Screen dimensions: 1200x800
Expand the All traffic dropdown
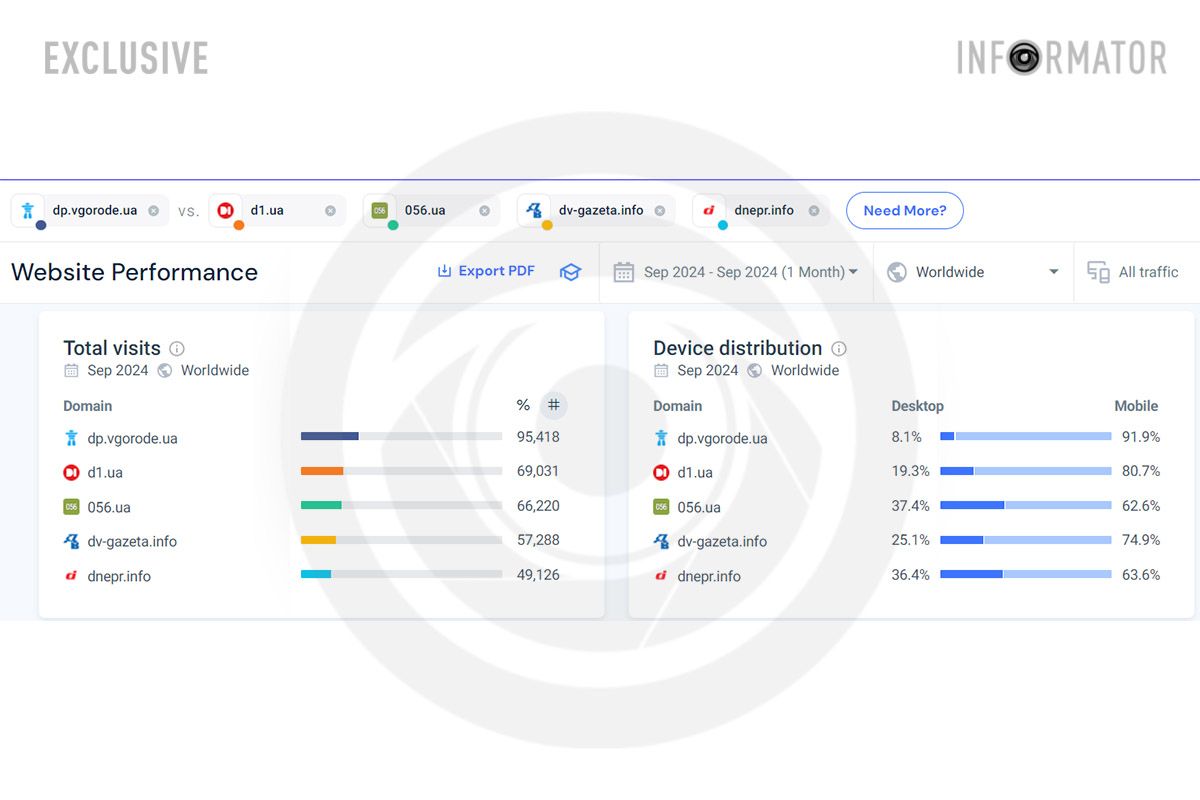click(x=1135, y=271)
